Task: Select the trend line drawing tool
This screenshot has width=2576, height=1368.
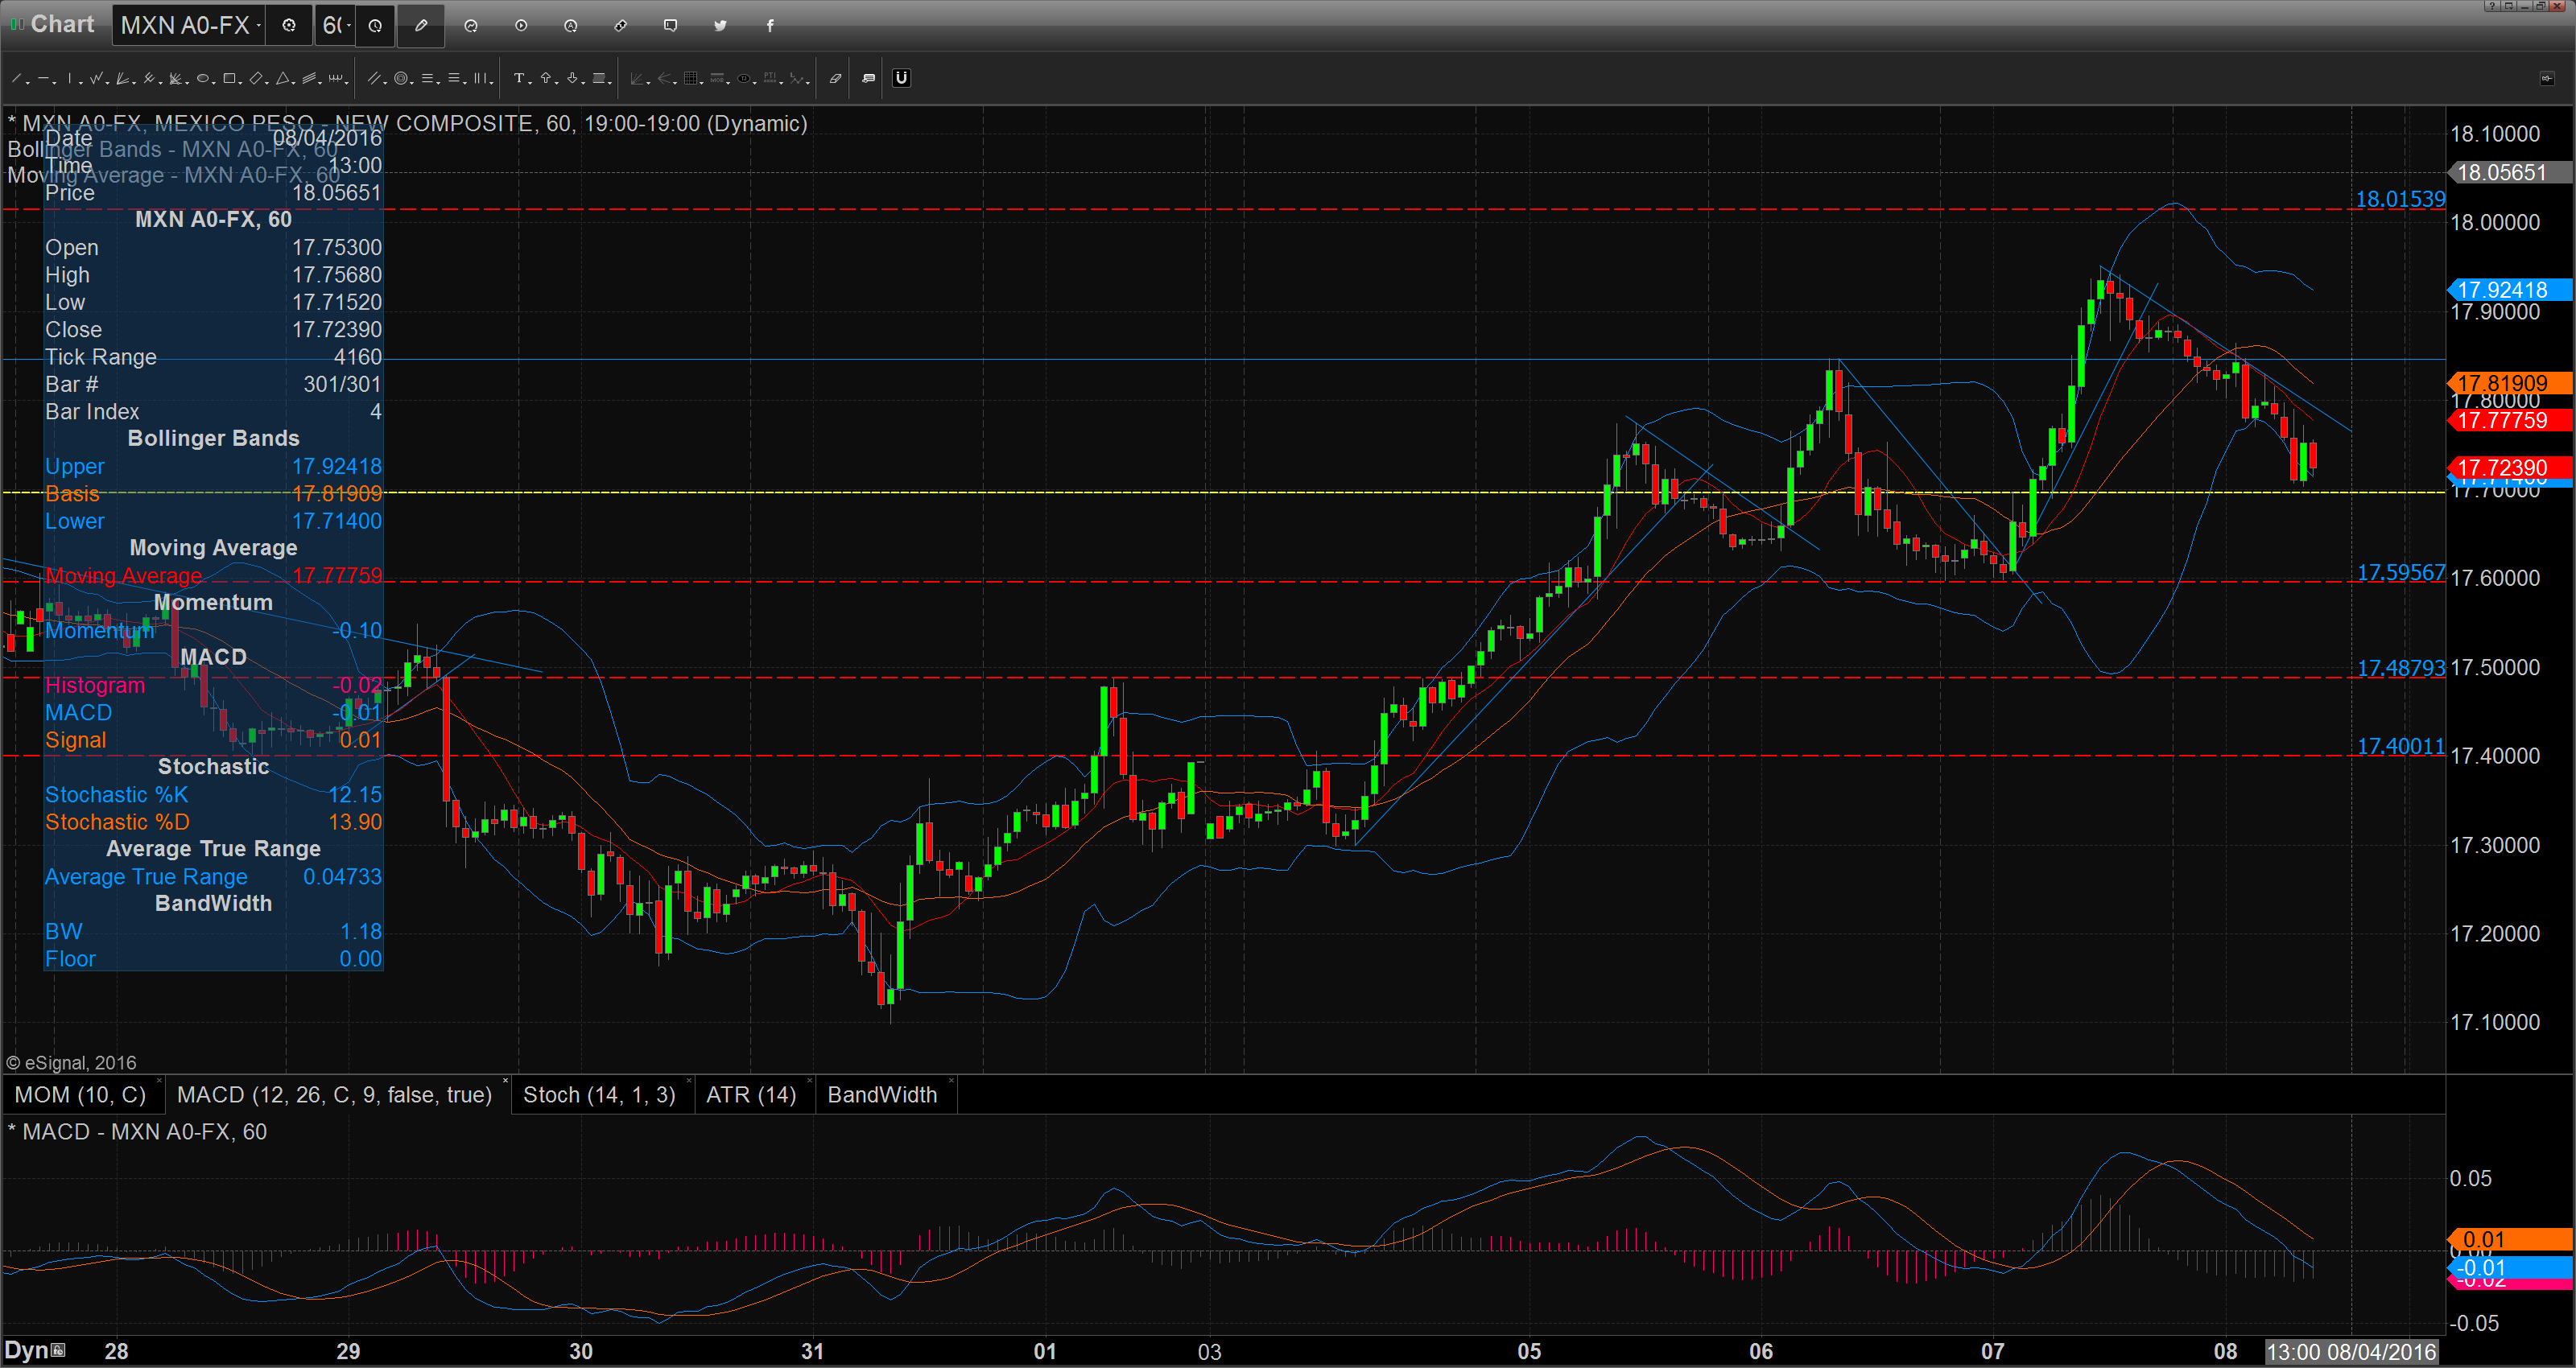Action: point(16,78)
